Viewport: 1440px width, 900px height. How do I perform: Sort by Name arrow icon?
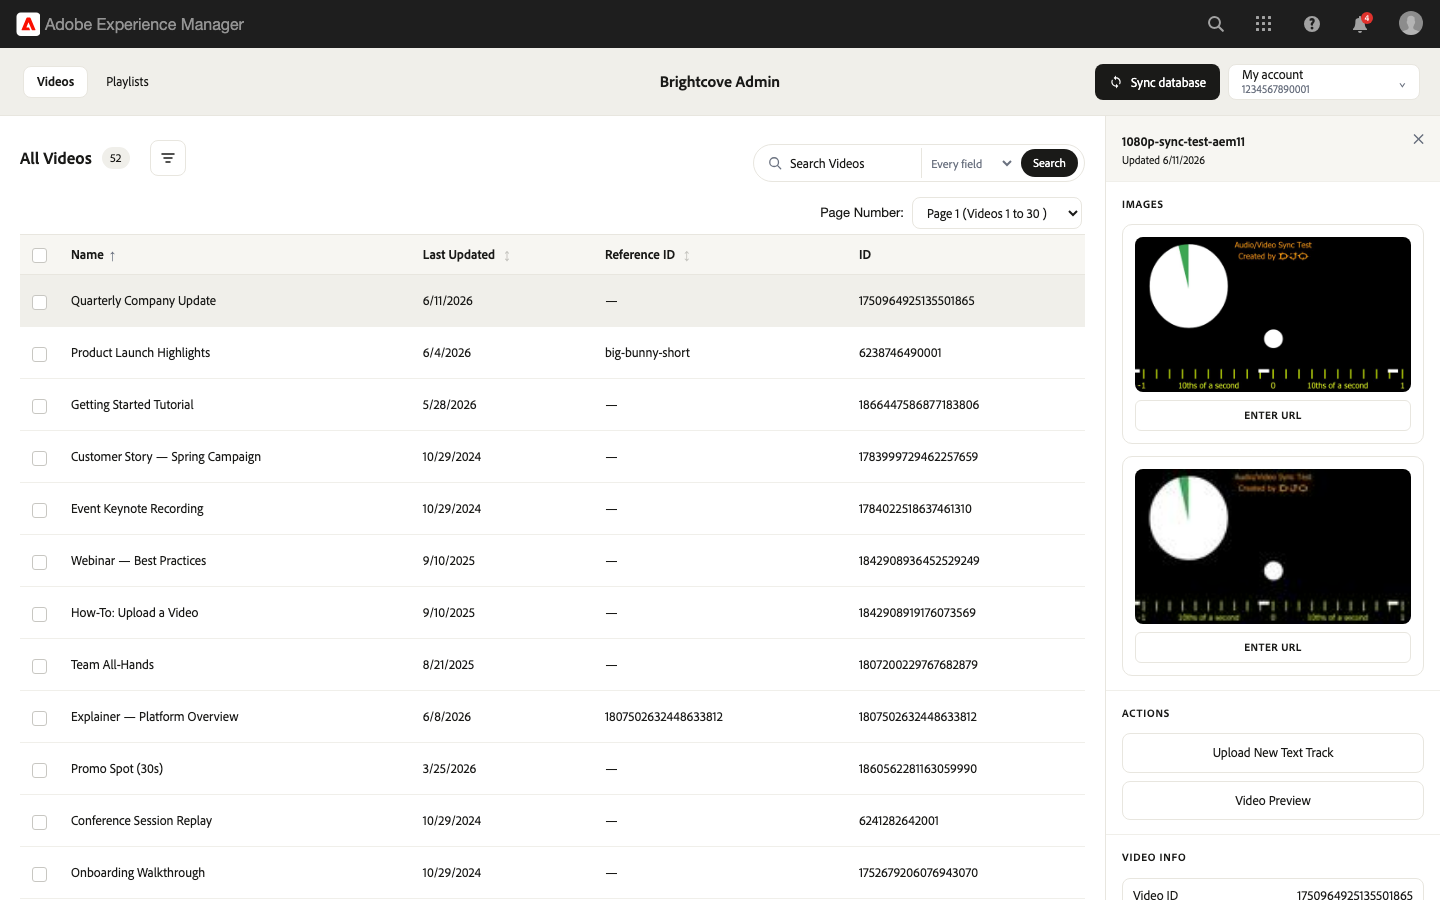click(112, 256)
